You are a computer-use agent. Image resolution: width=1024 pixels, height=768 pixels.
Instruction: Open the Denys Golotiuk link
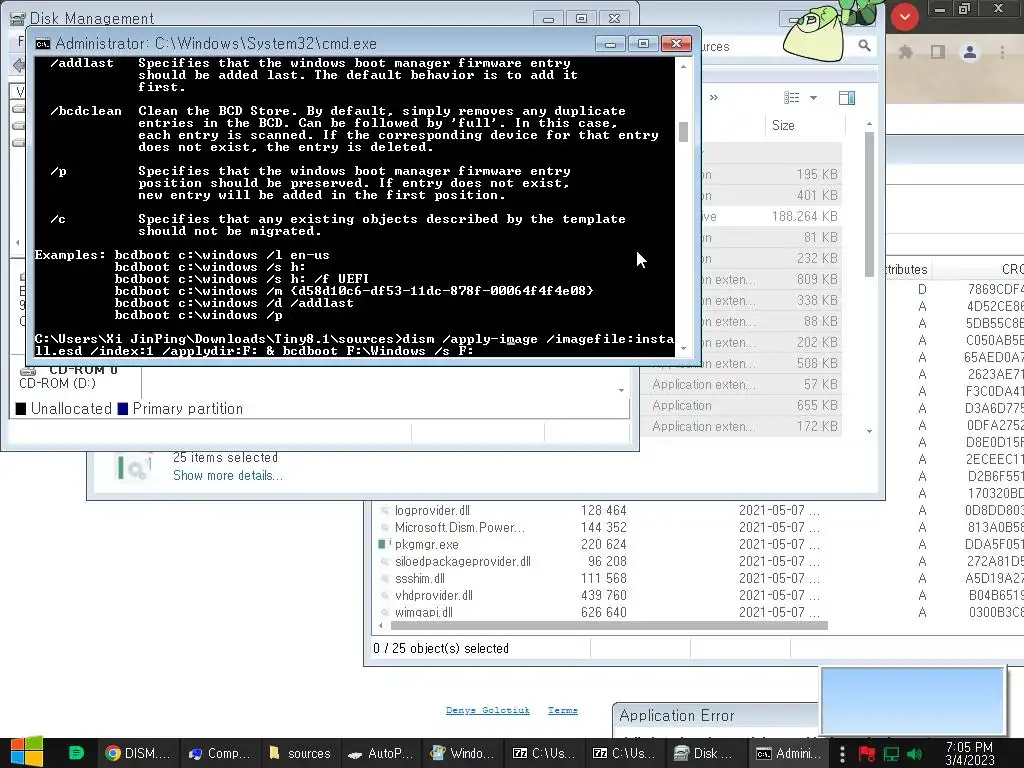pyautogui.click(x=488, y=710)
